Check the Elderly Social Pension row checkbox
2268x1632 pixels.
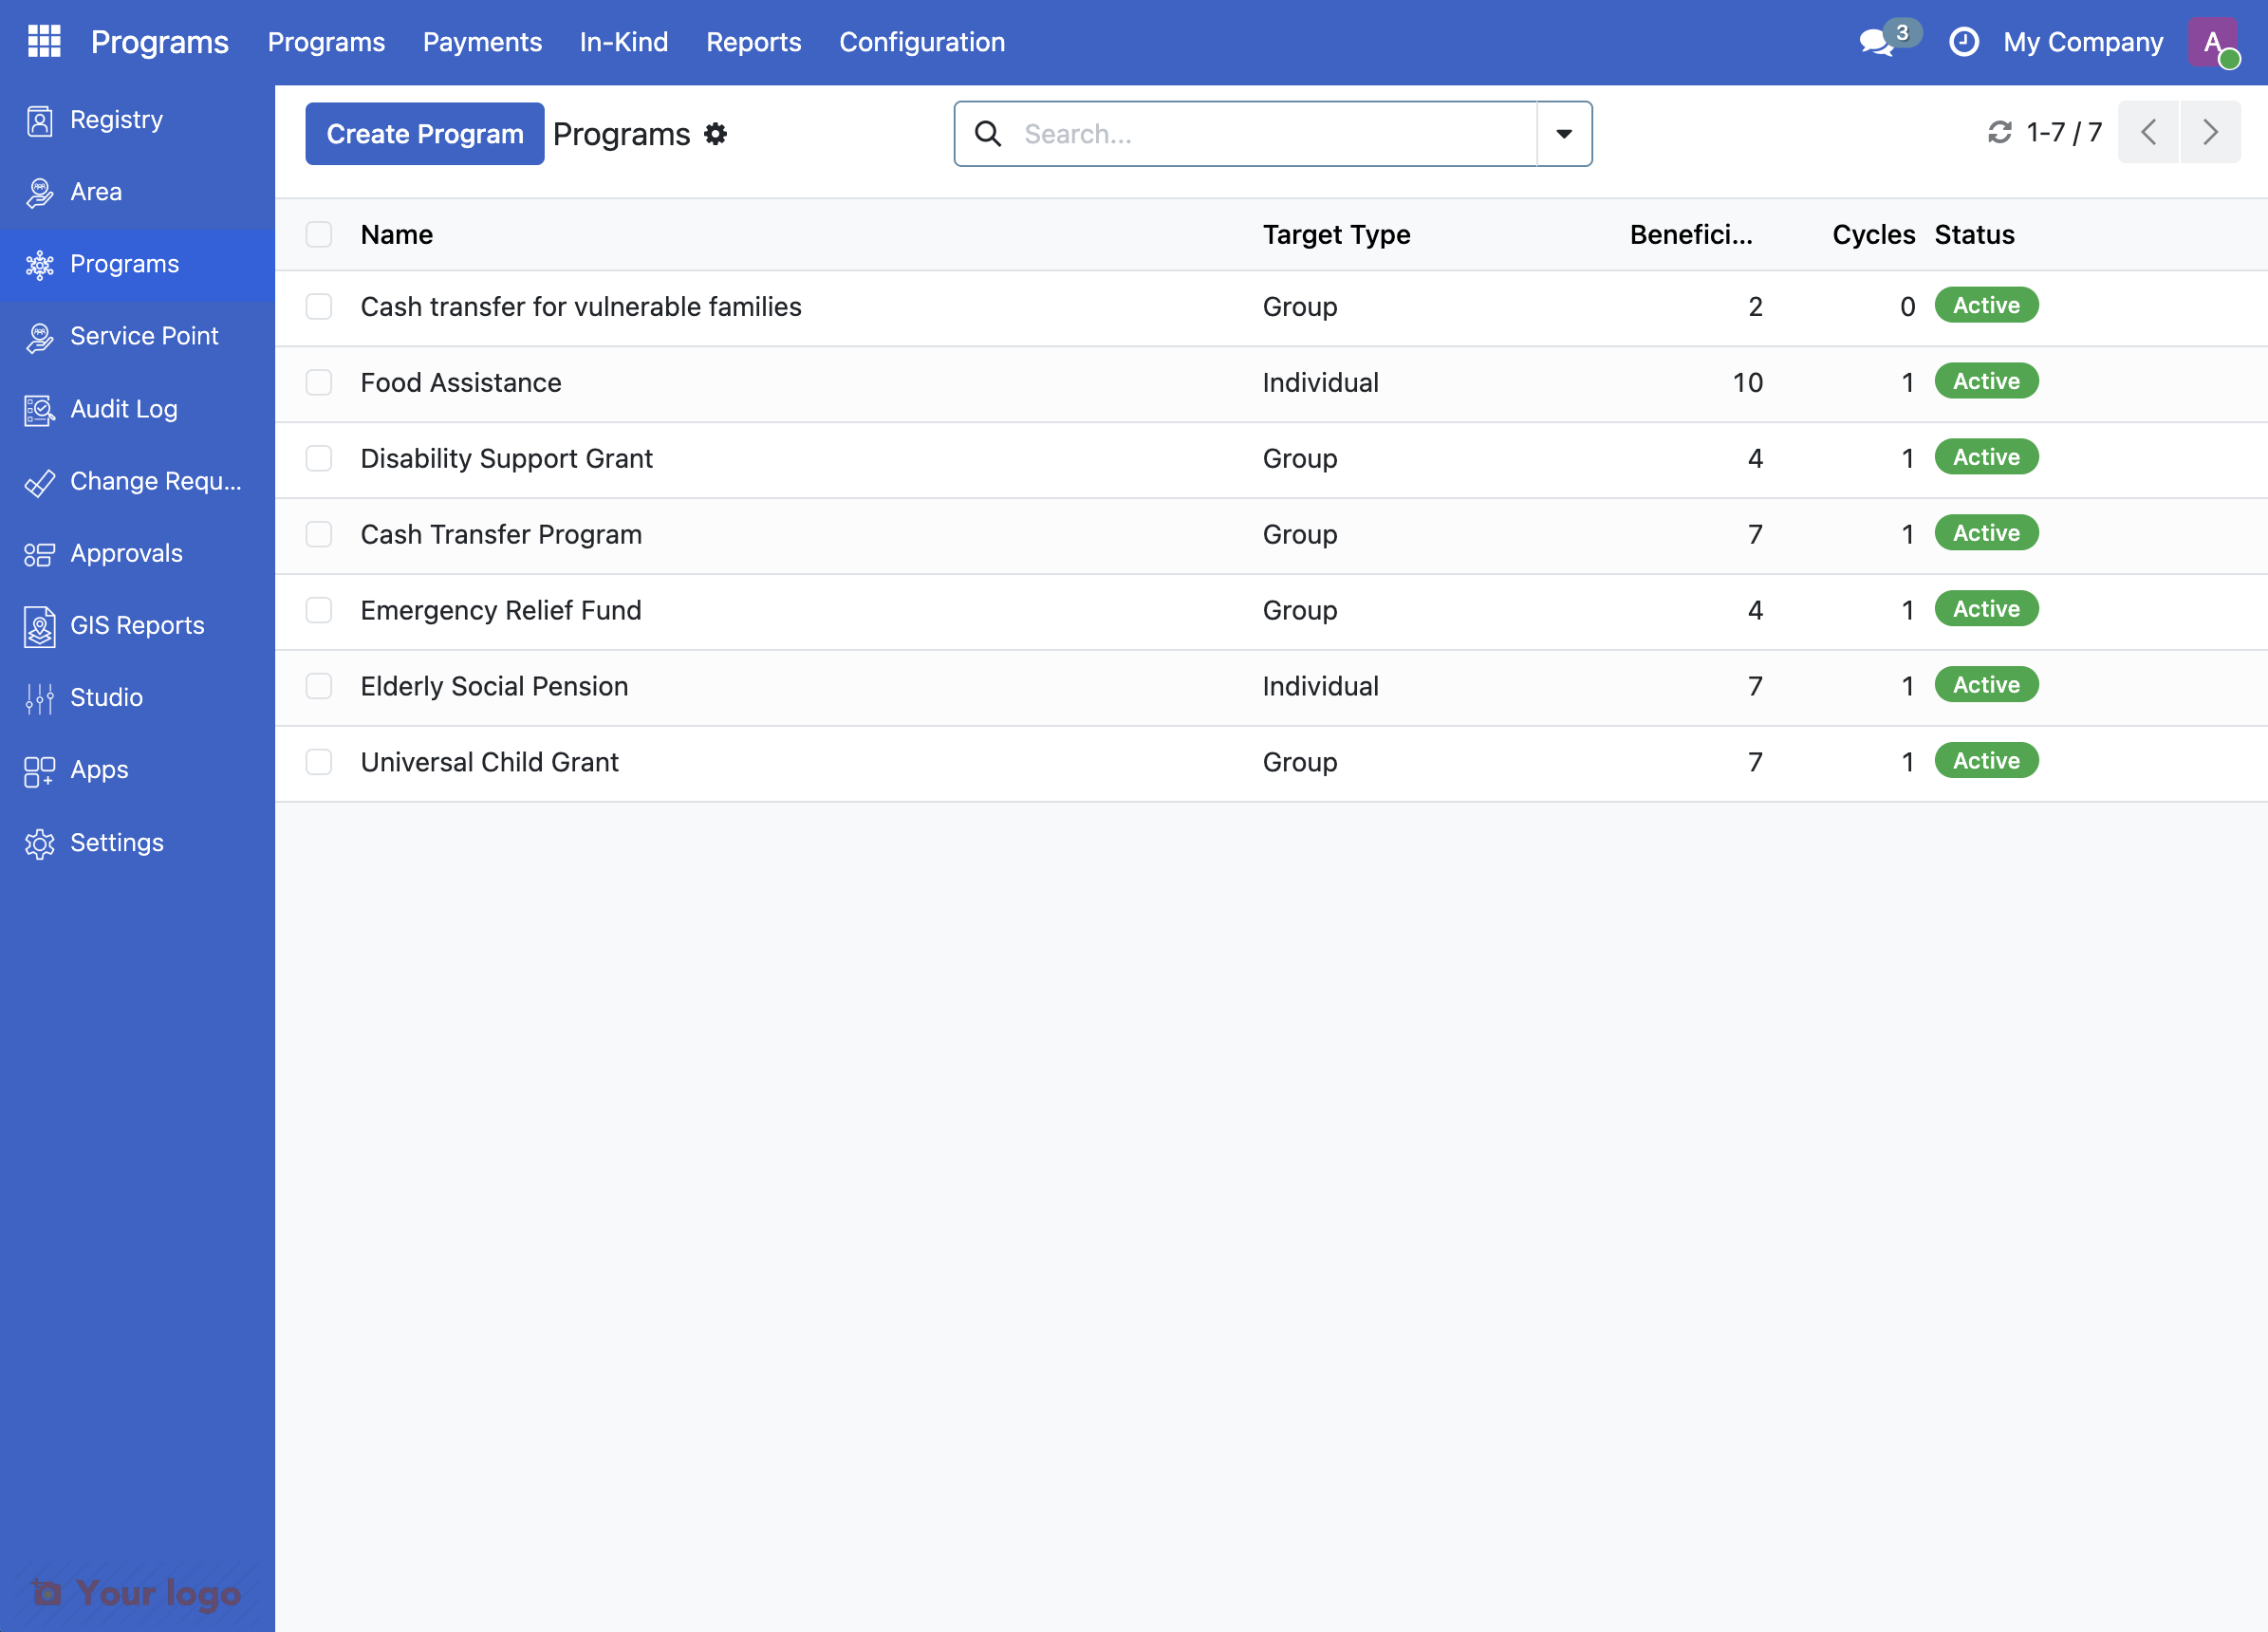click(x=319, y=686)
